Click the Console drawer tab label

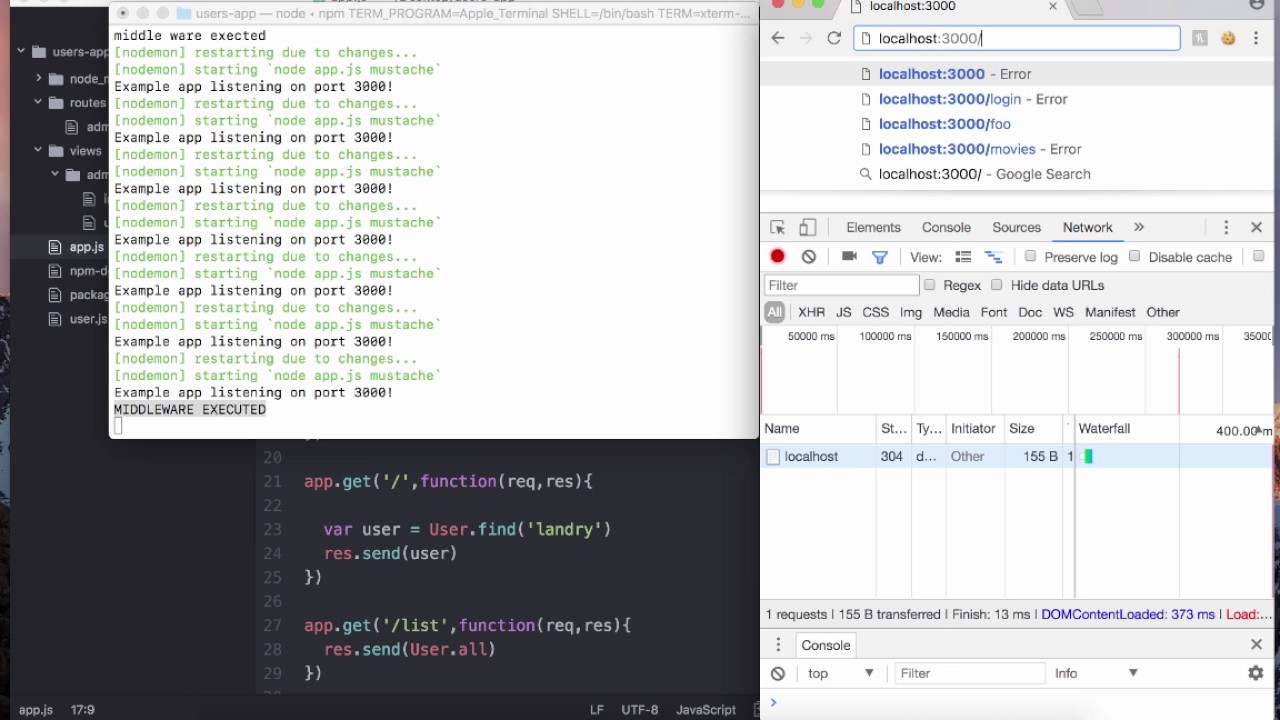pyautogui.click(x=825, y=645)
